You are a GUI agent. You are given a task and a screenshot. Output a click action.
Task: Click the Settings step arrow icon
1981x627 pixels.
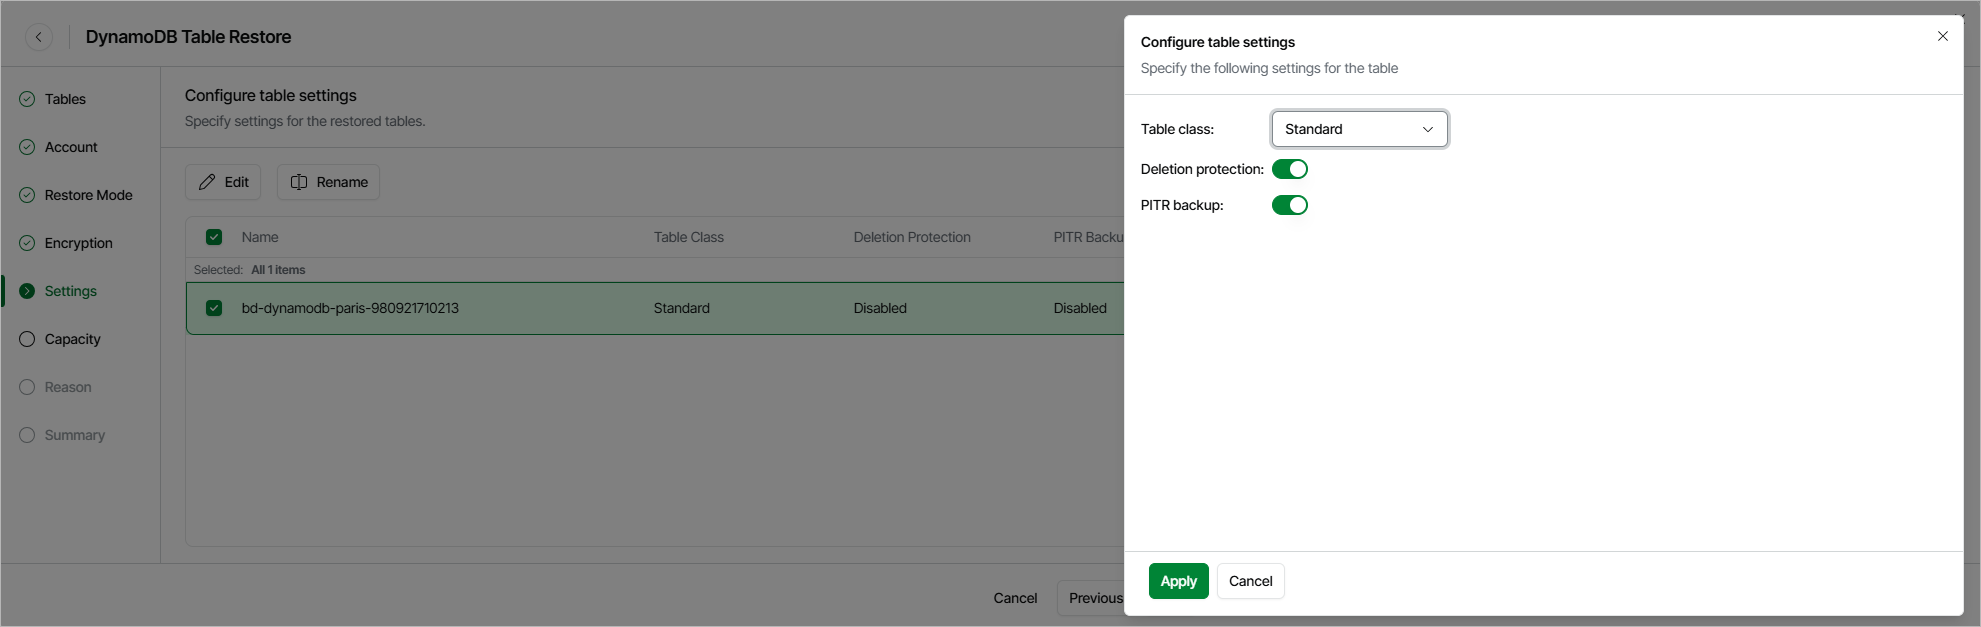point(27,291)
